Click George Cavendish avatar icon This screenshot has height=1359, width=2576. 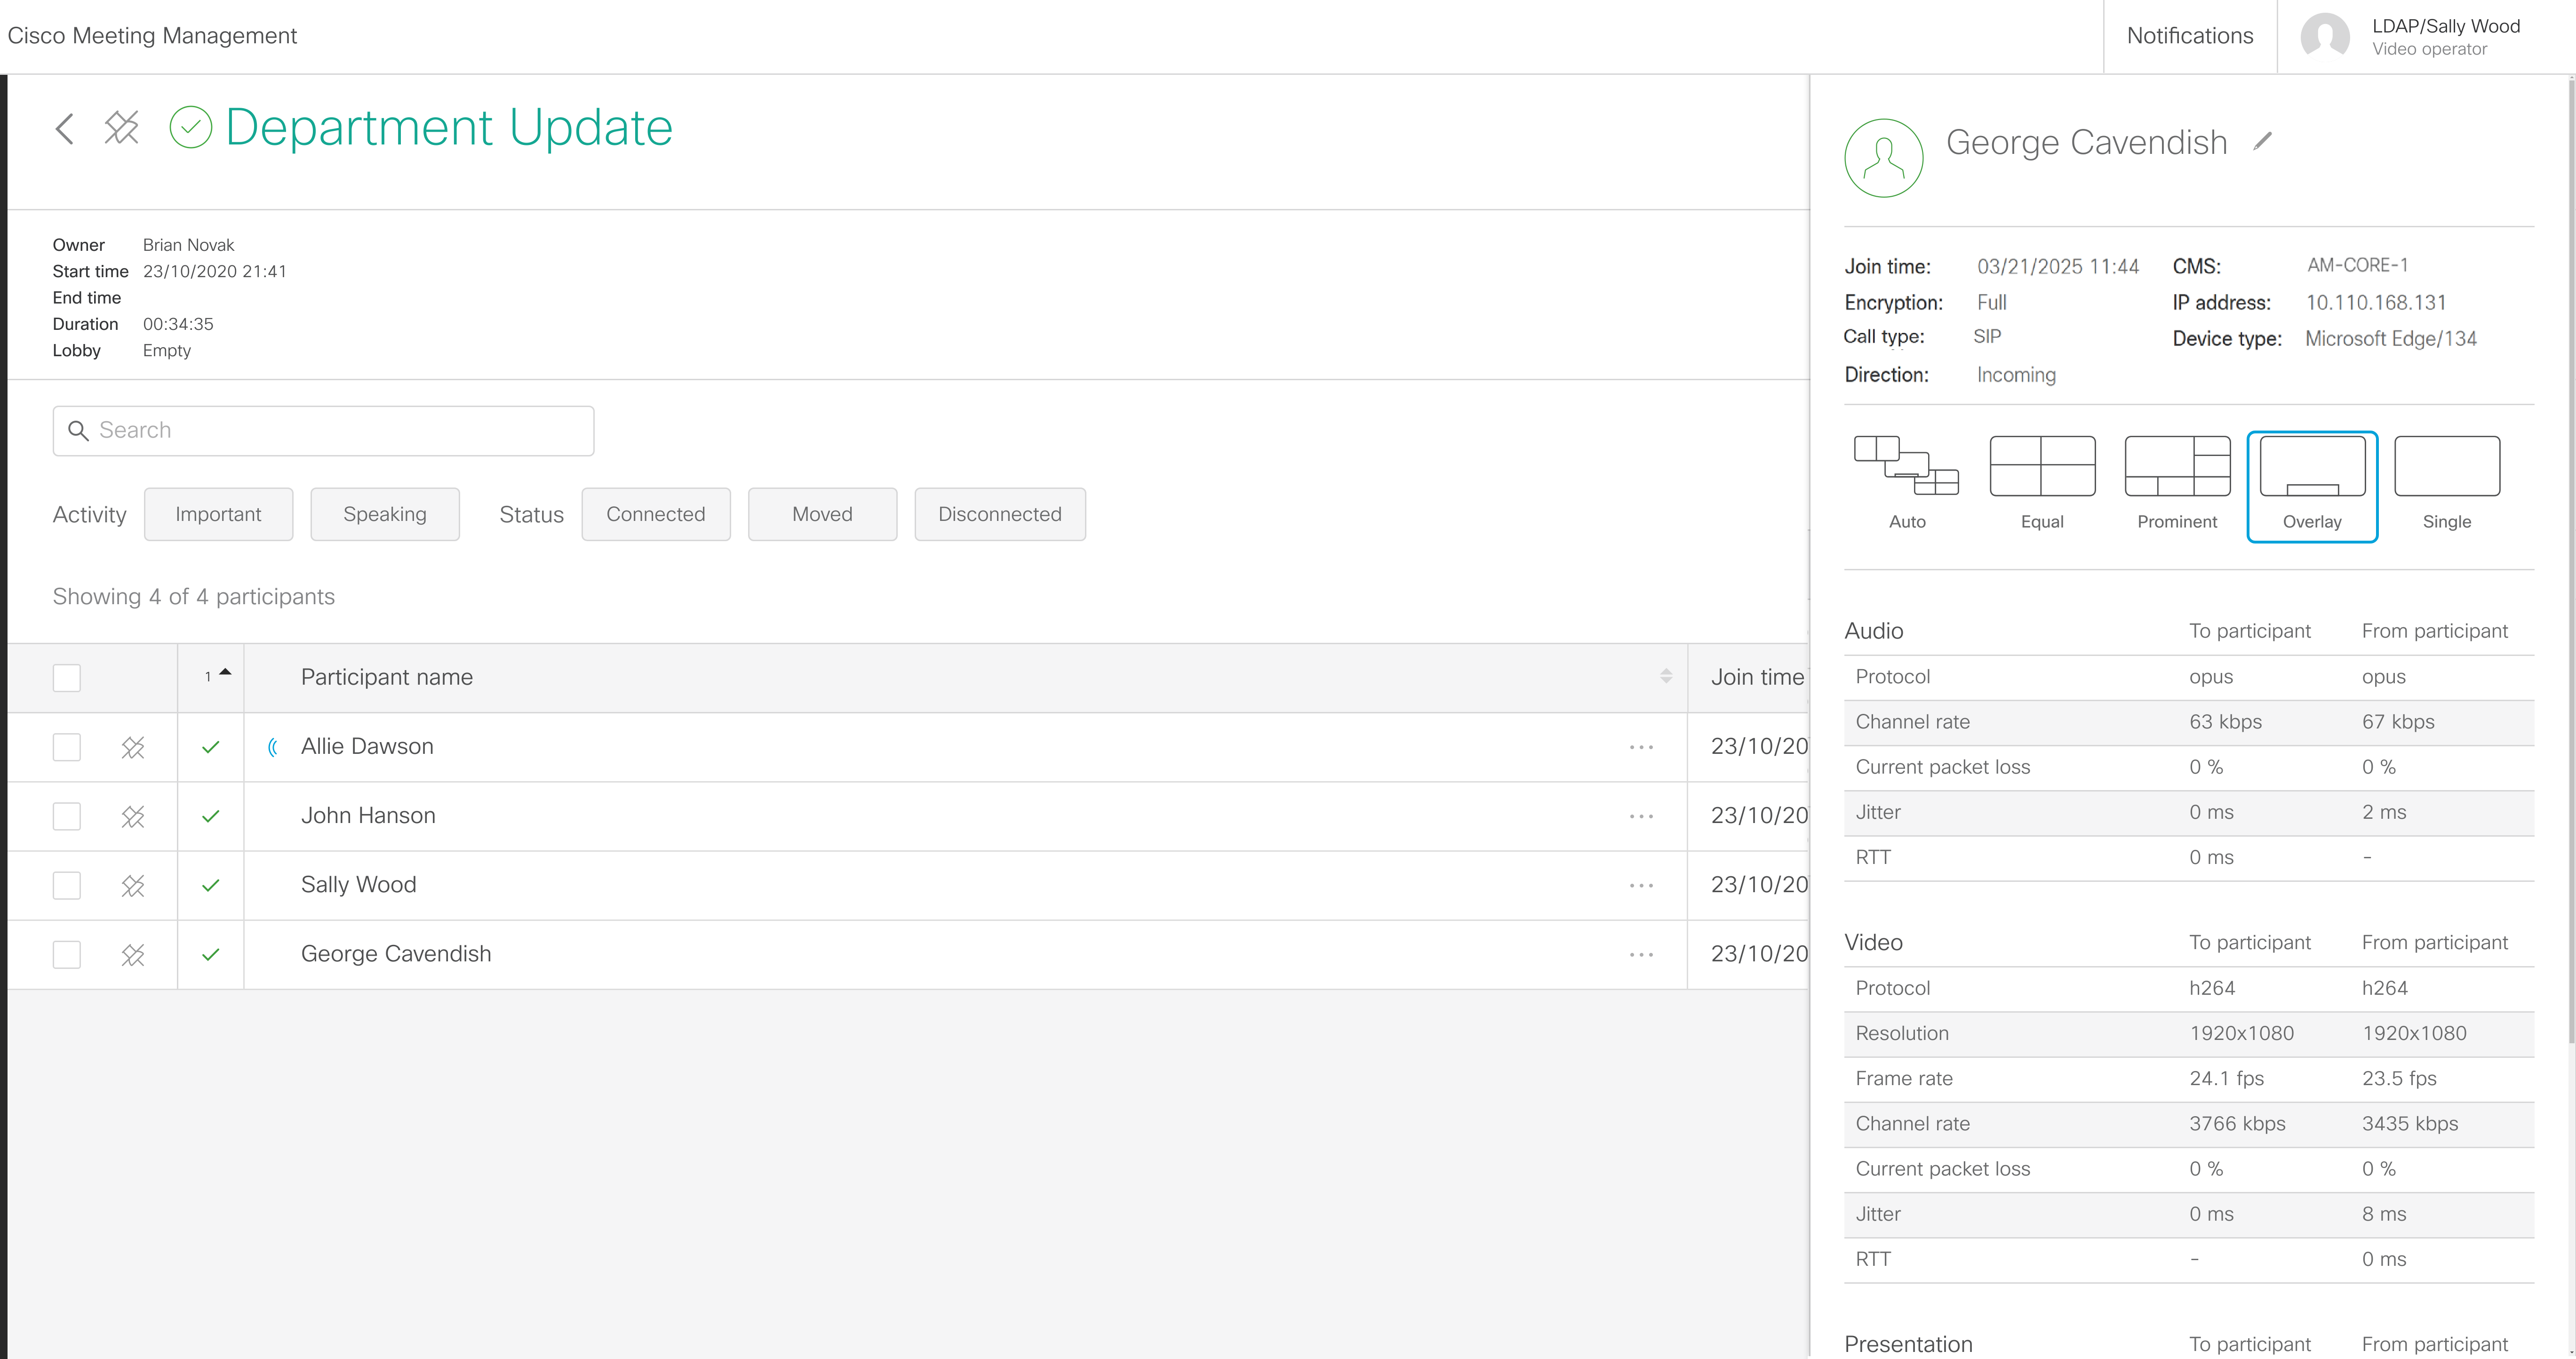click(1884, 158)
